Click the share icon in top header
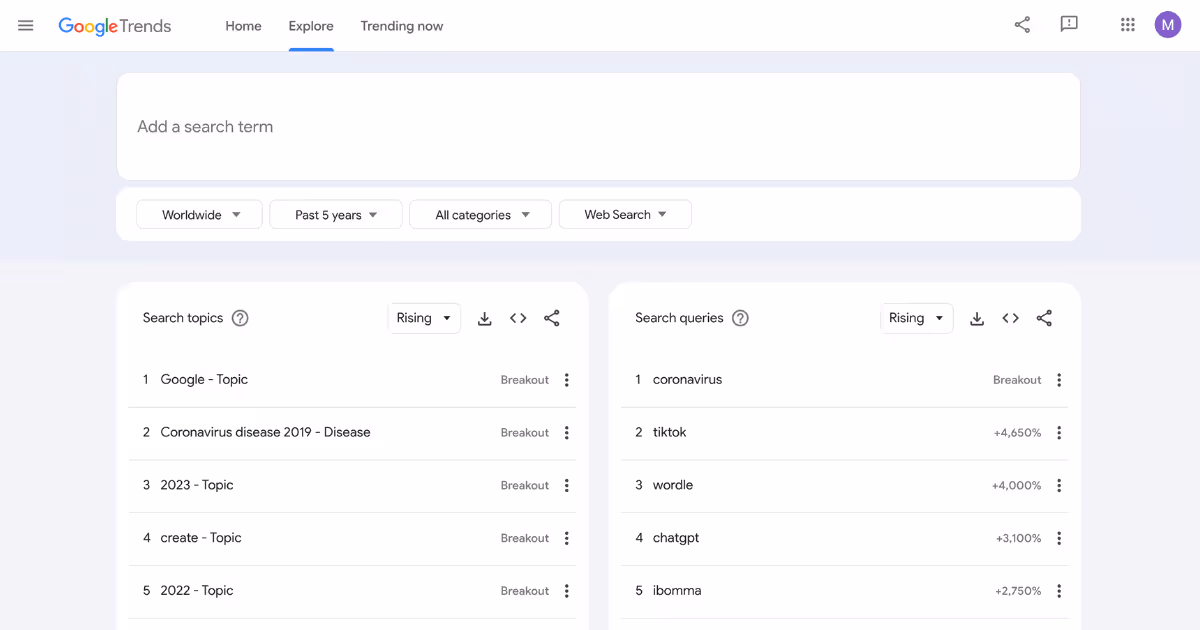 click(x=1022, y=25)
